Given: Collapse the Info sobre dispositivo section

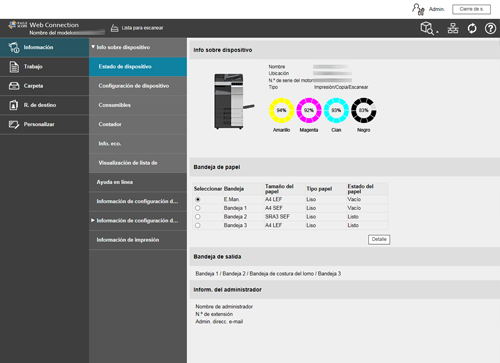Looking at the screenshot, I should point(93,47).
